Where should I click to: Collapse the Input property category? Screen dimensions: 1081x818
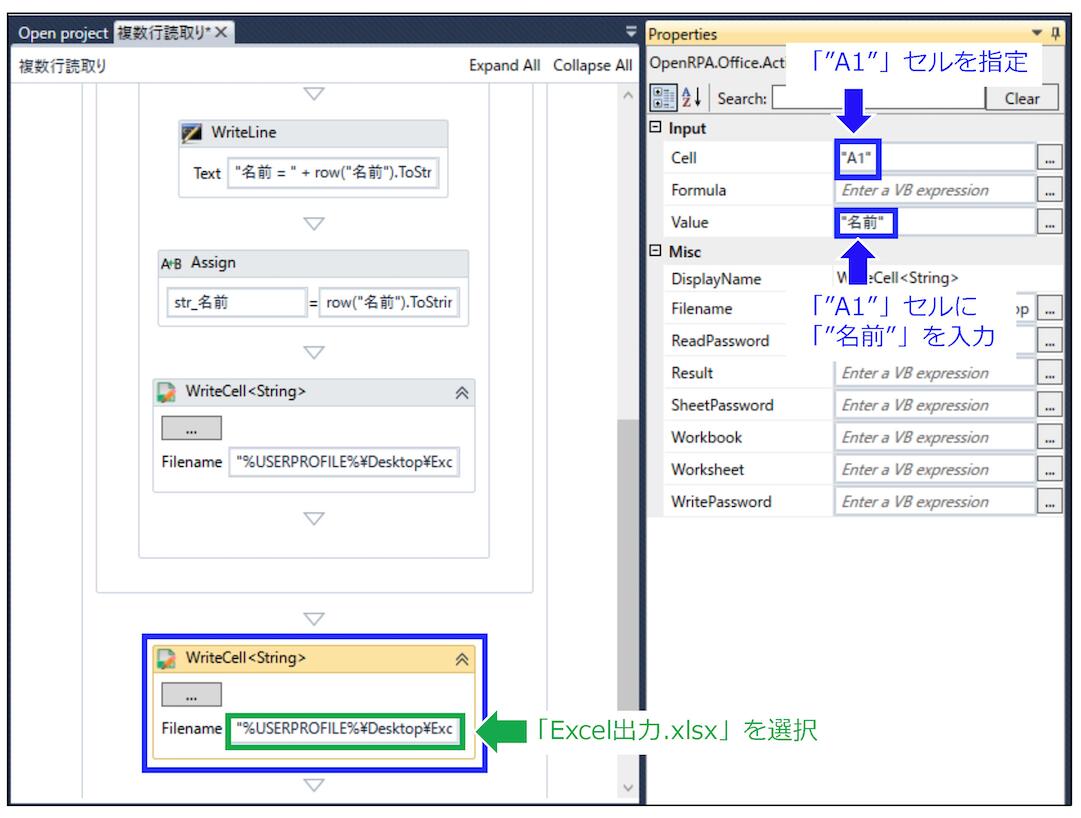coord(656,127)
